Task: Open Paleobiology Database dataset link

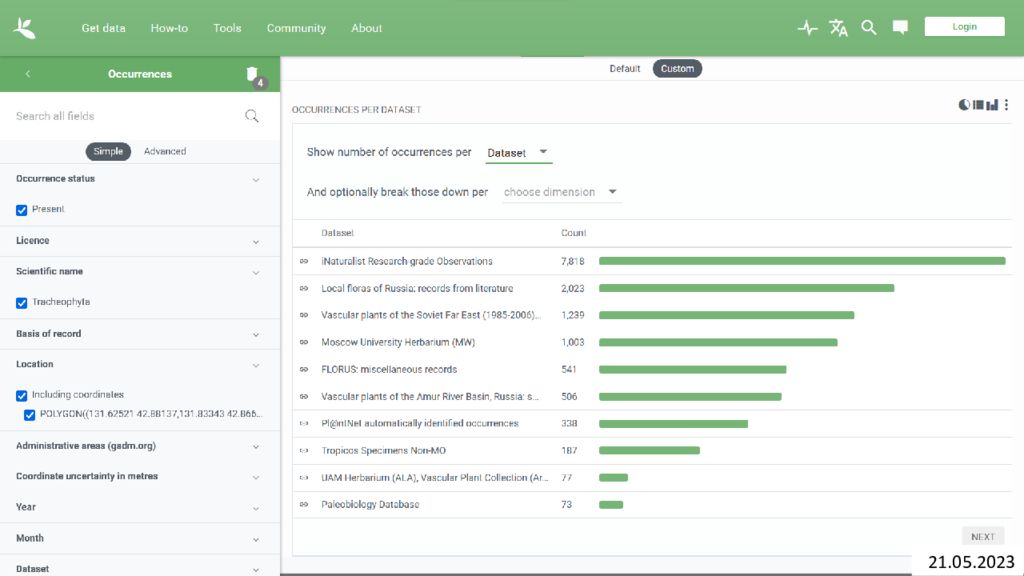Action: coord(370,504)
